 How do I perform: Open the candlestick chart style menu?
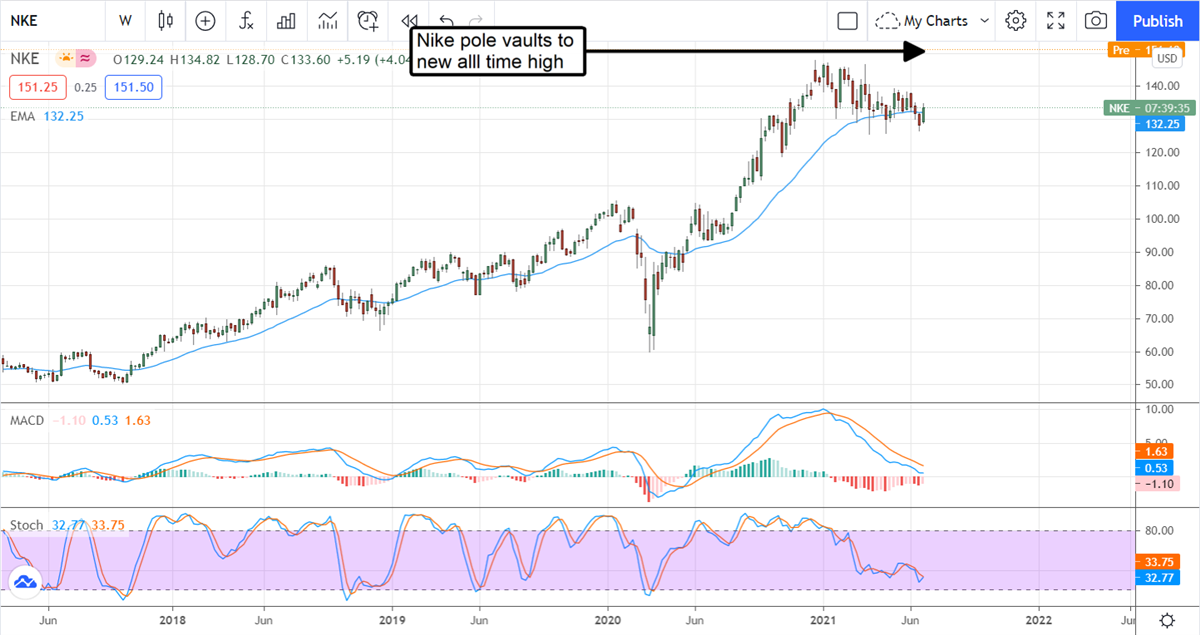click(x=166, y=20)
